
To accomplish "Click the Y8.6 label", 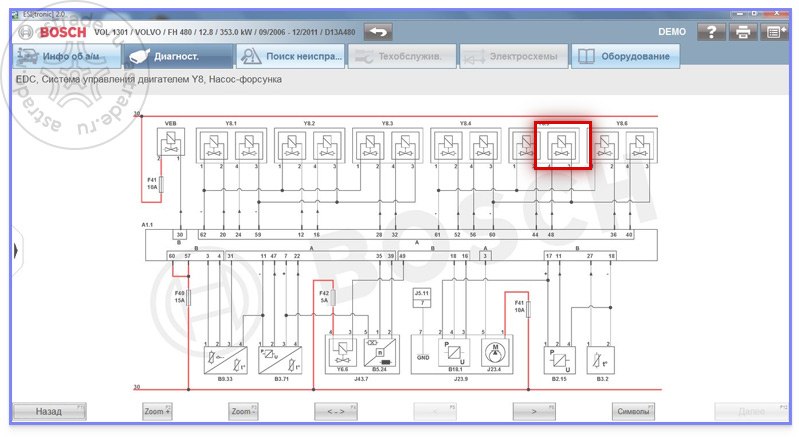I will tap(622, 123).
